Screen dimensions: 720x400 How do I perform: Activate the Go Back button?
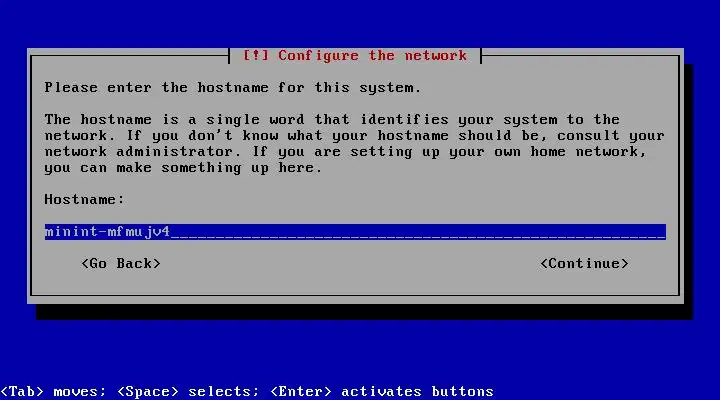pyautogui.click(x=121, y=264)
